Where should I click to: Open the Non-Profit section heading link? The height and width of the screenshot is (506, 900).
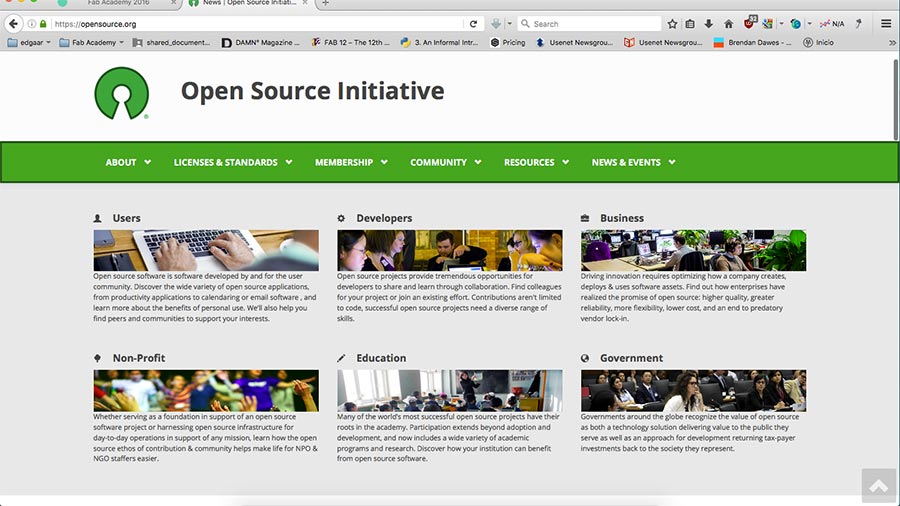(139, 358)
